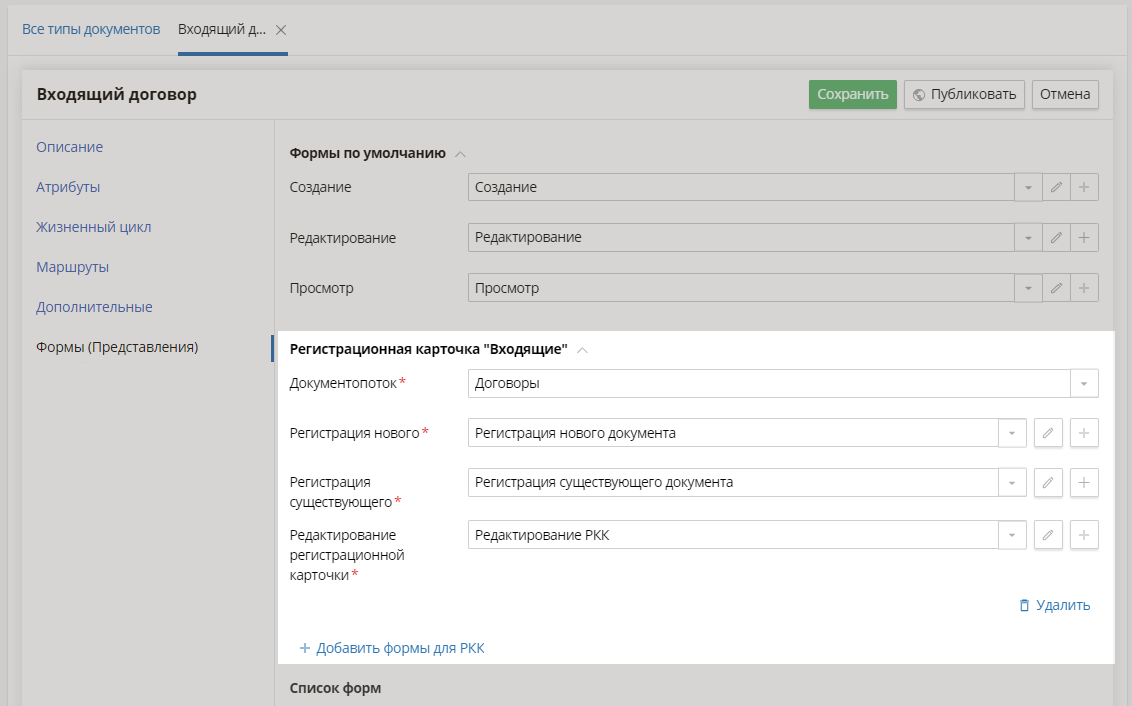Open the pencil icon for Регистрация существующего
Viewport: 1132px width, 706px height.
click(1048, 482)
